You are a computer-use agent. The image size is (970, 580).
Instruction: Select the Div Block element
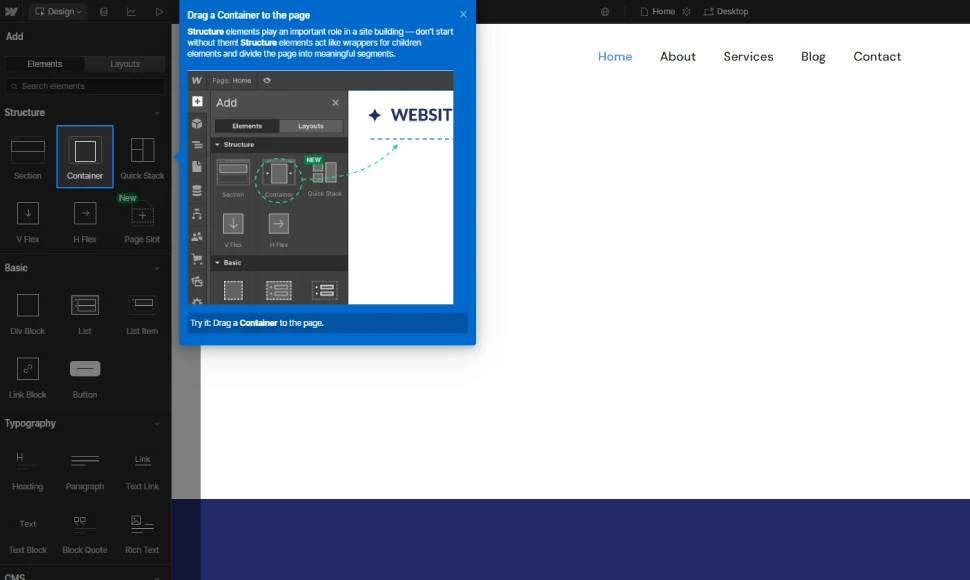point(28,313)
